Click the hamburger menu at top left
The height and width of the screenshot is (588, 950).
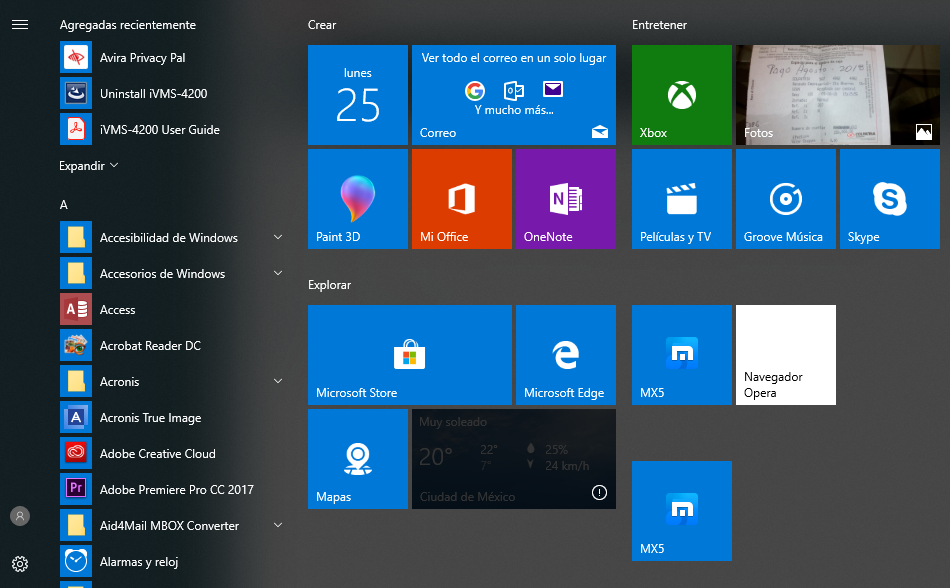(x=20, y=25)
